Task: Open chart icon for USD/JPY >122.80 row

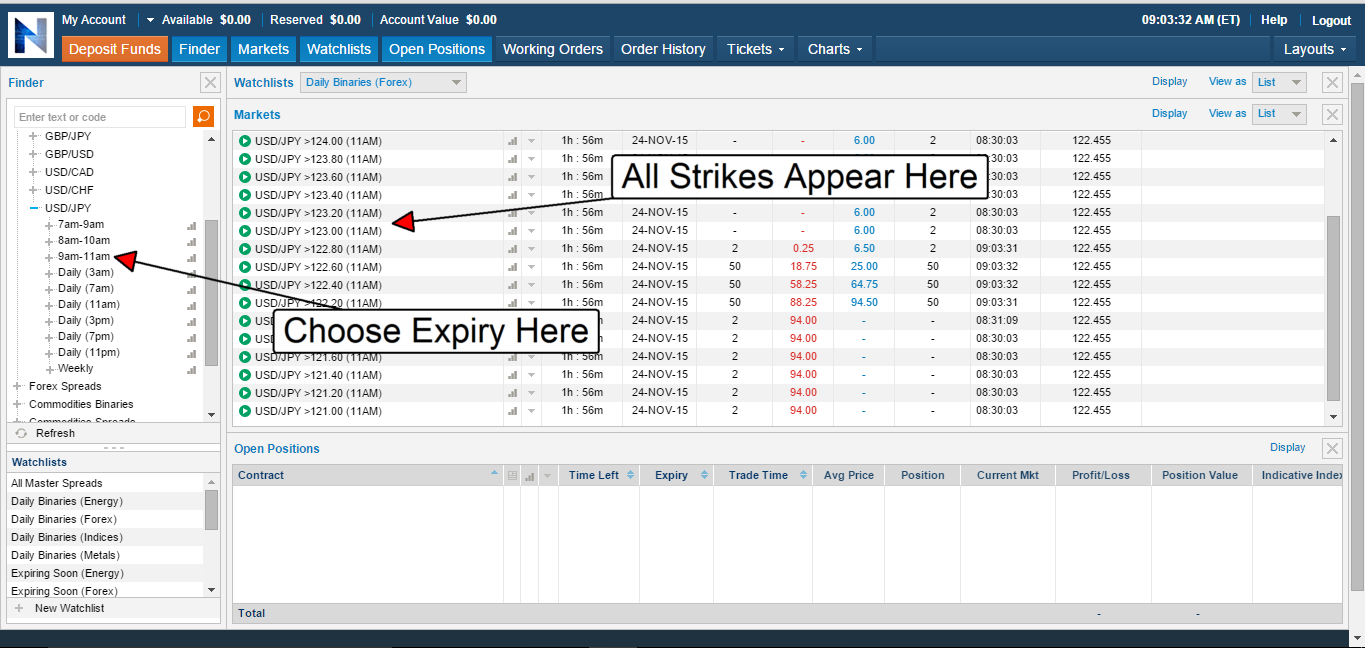Action: tap(513, 249)
